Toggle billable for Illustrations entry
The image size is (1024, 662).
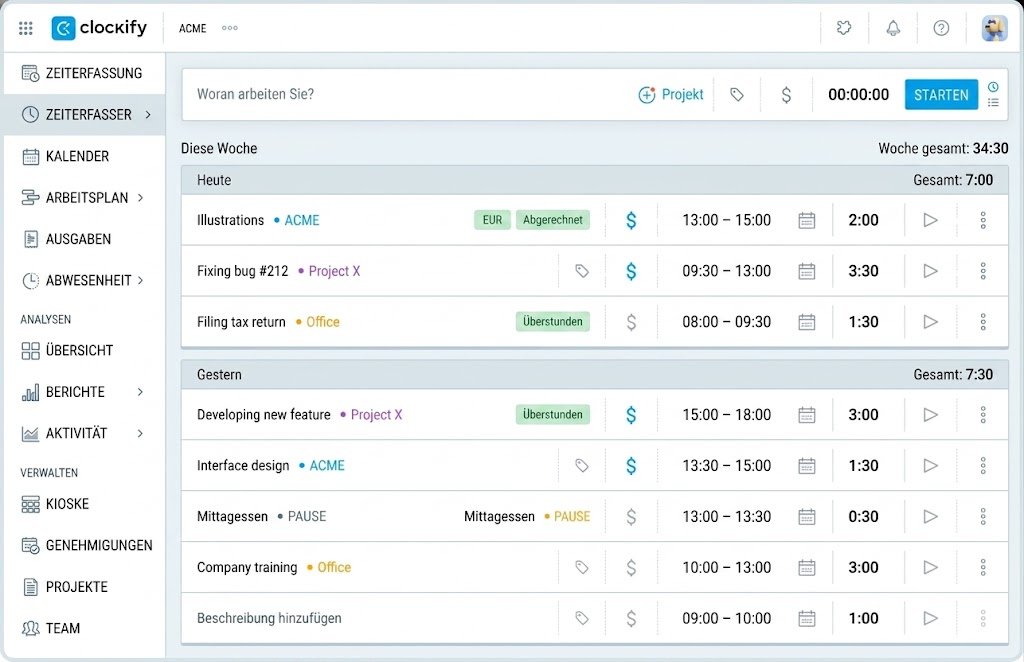pyautogui.click(x=631, y=221)
